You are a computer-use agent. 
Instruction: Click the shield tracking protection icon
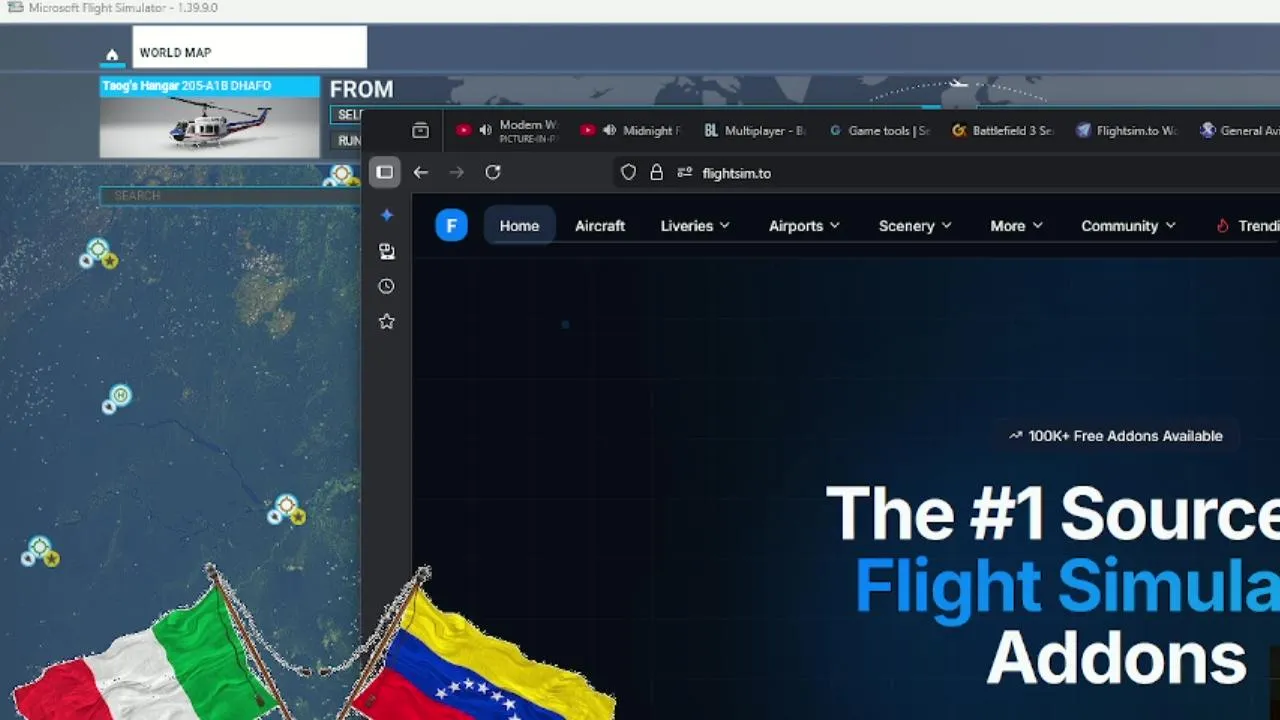628,172
